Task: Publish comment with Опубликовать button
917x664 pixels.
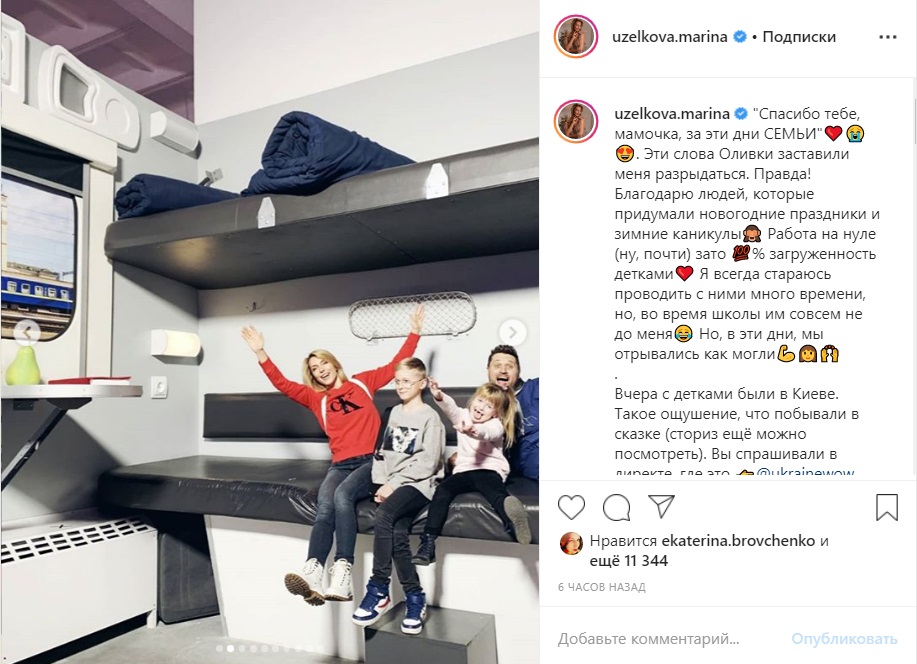Action: pyautogui.click(x=844, y=638)
